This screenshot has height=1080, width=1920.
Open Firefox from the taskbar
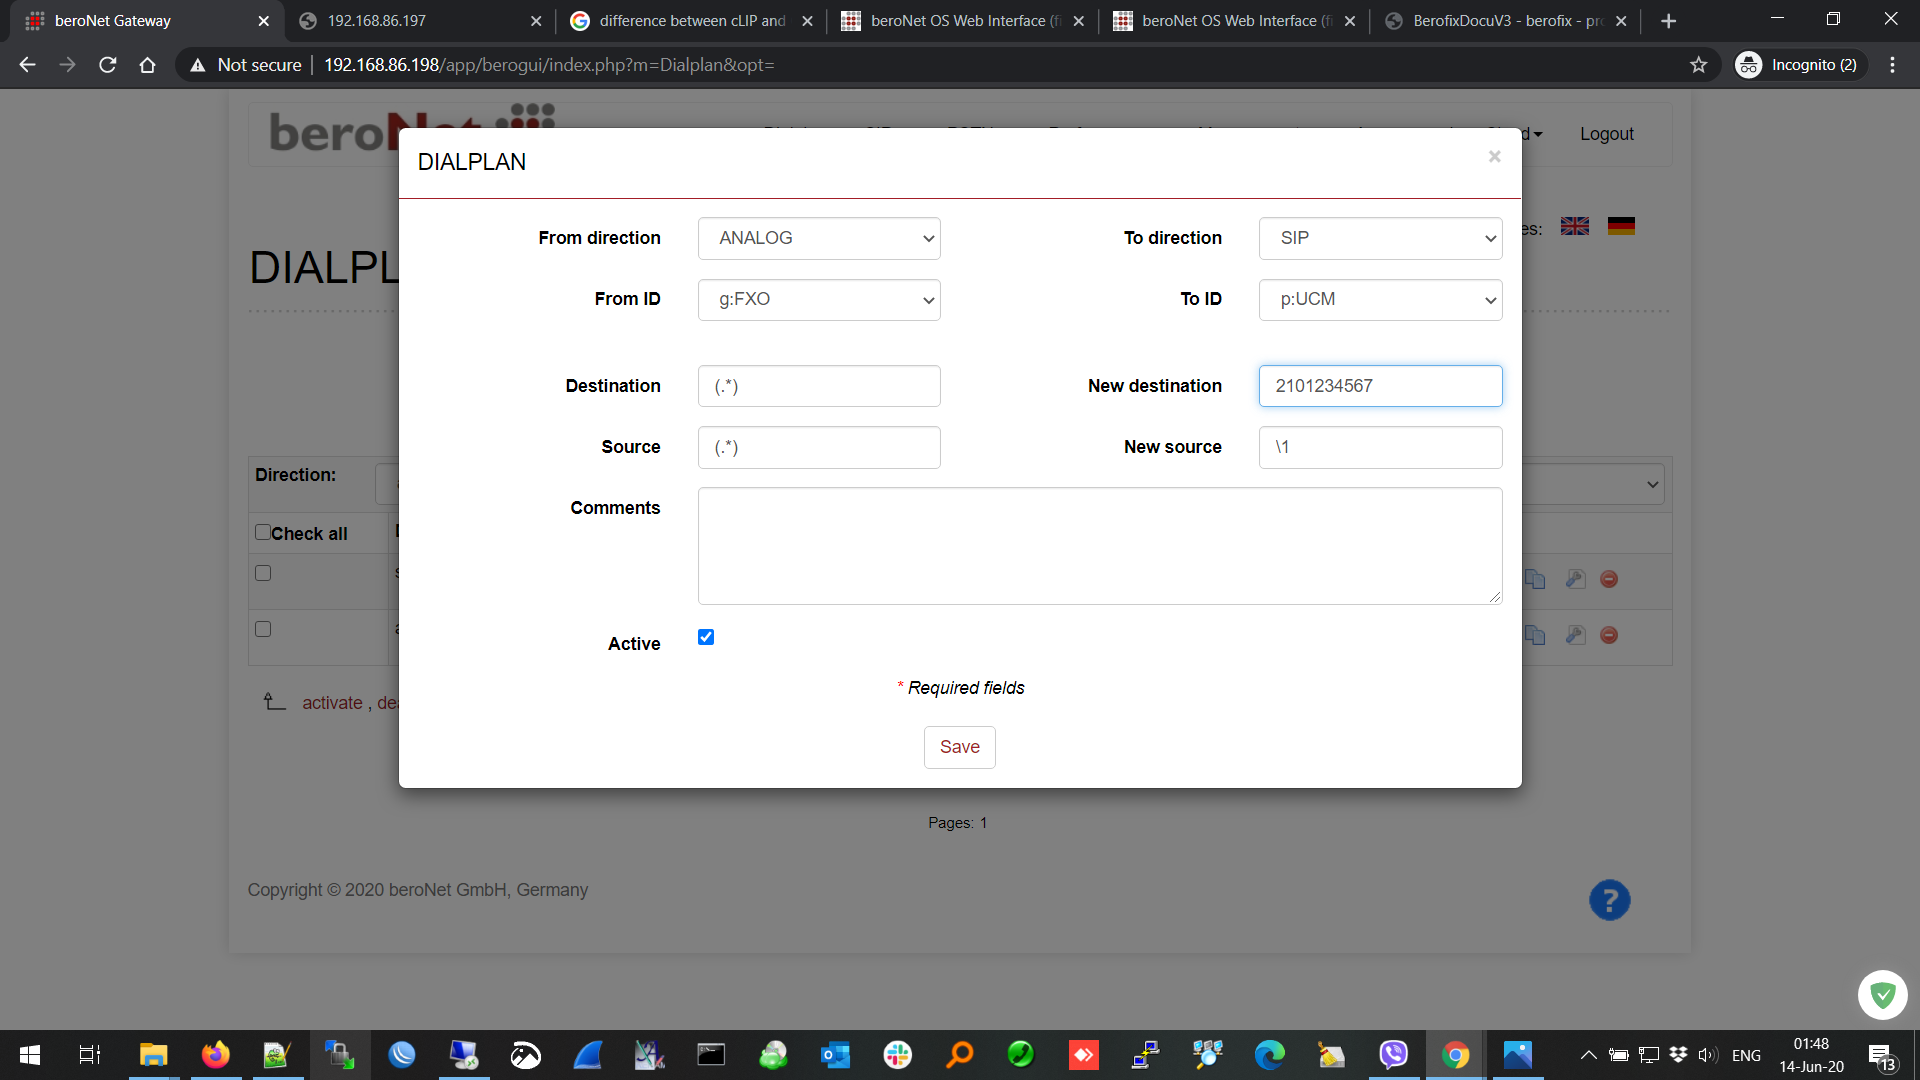(x=215, y=1055)
